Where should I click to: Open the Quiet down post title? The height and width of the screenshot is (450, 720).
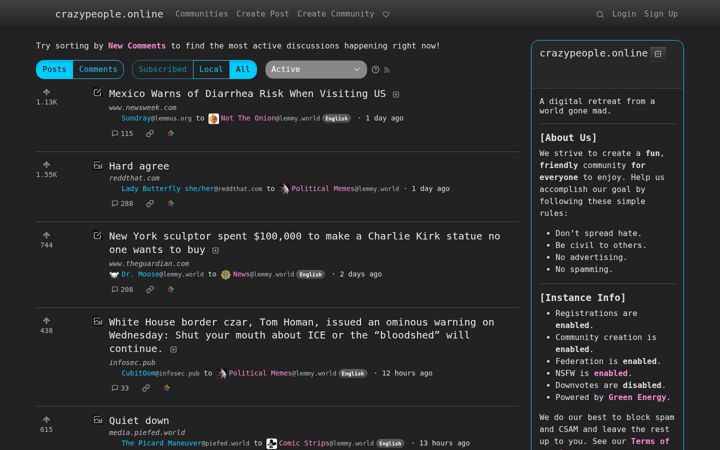(x=139, y=421)
